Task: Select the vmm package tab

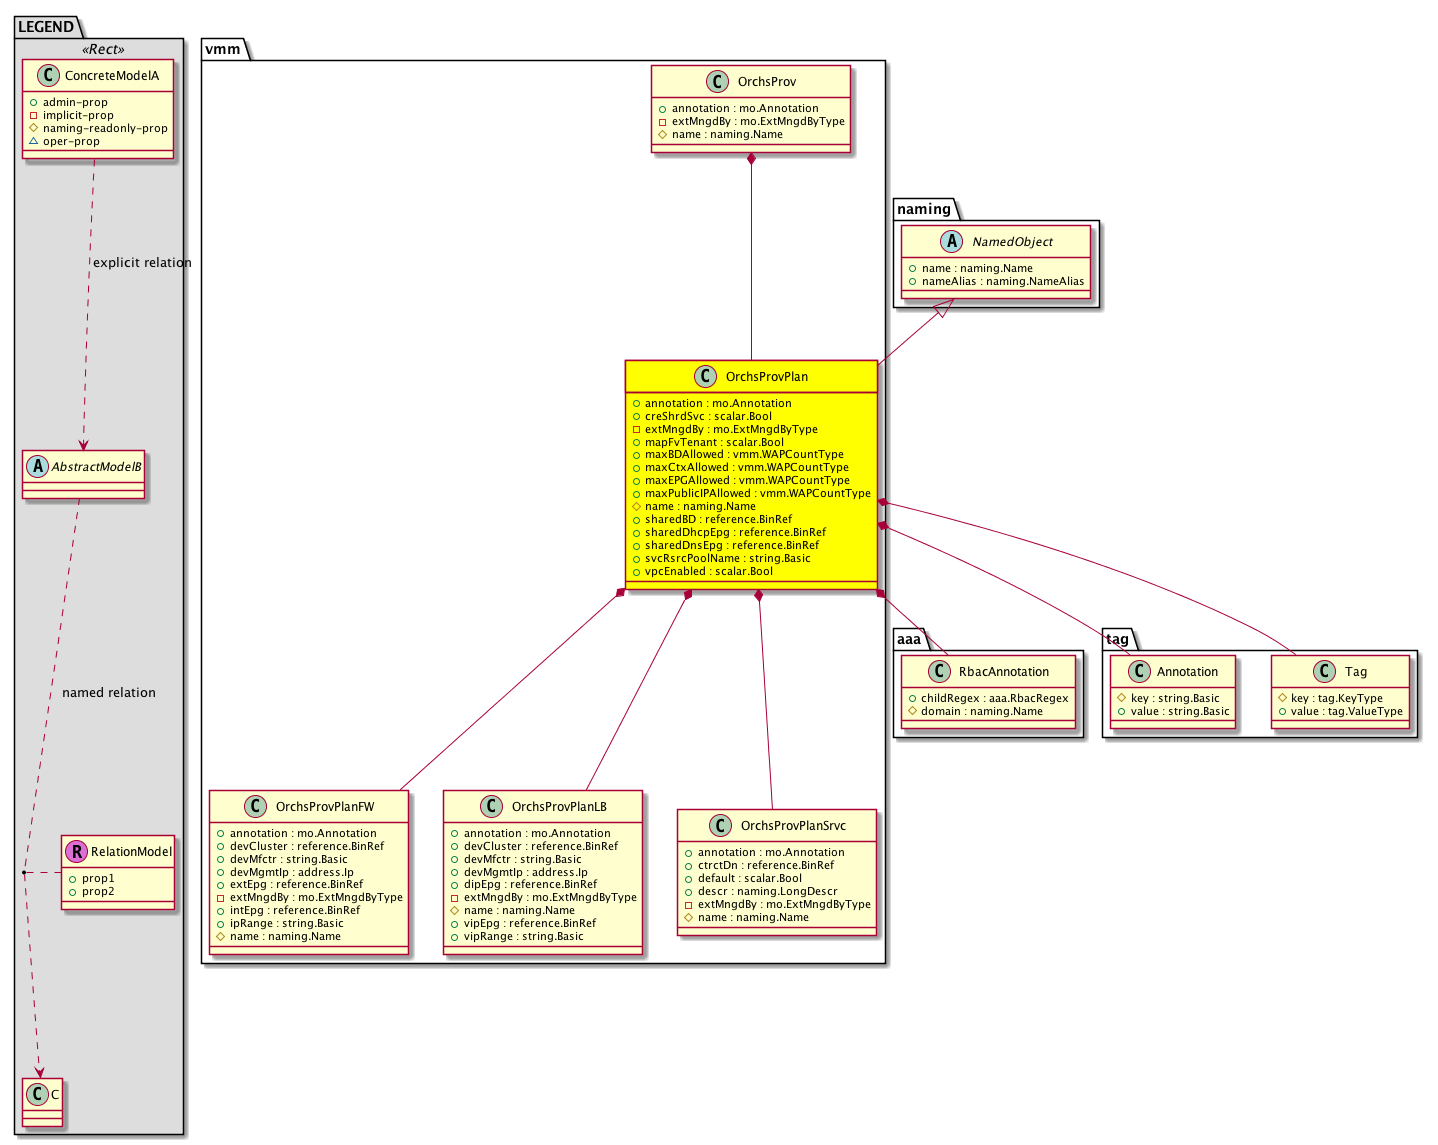Action: (x=222, y=49)
